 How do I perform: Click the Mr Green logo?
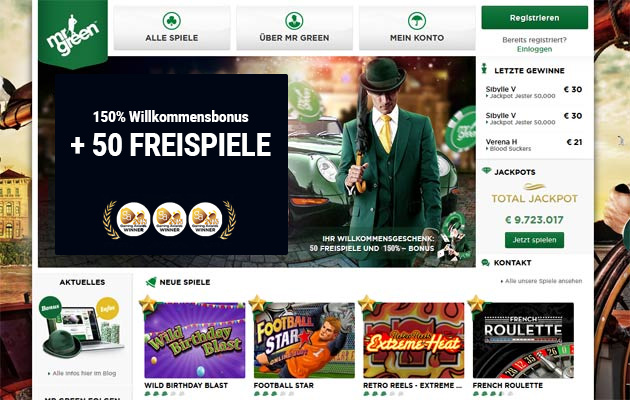coord(73,34)
